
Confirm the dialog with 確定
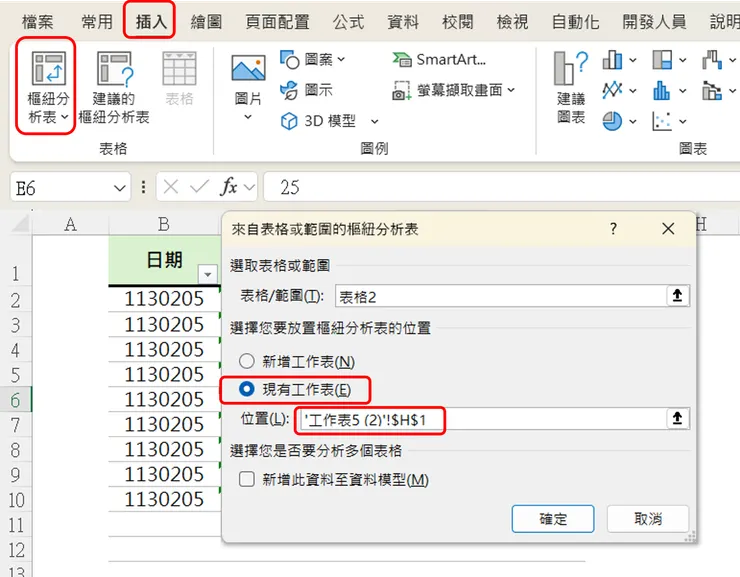pos(553,518)
